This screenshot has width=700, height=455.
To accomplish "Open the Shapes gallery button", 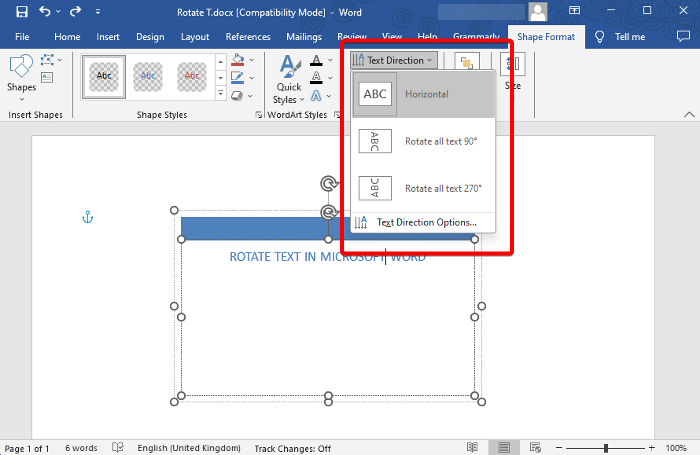I will 21,78.
